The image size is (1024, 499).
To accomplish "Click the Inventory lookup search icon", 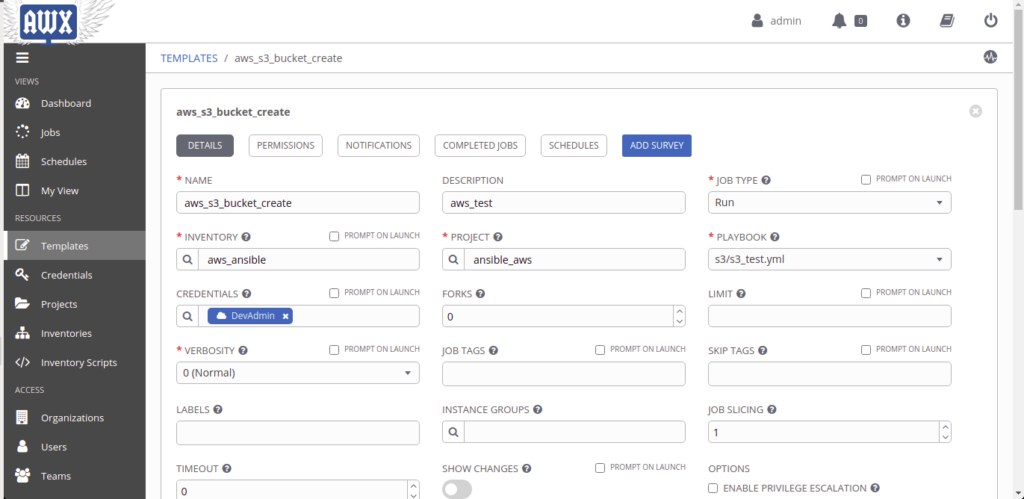I will [187, 259].
